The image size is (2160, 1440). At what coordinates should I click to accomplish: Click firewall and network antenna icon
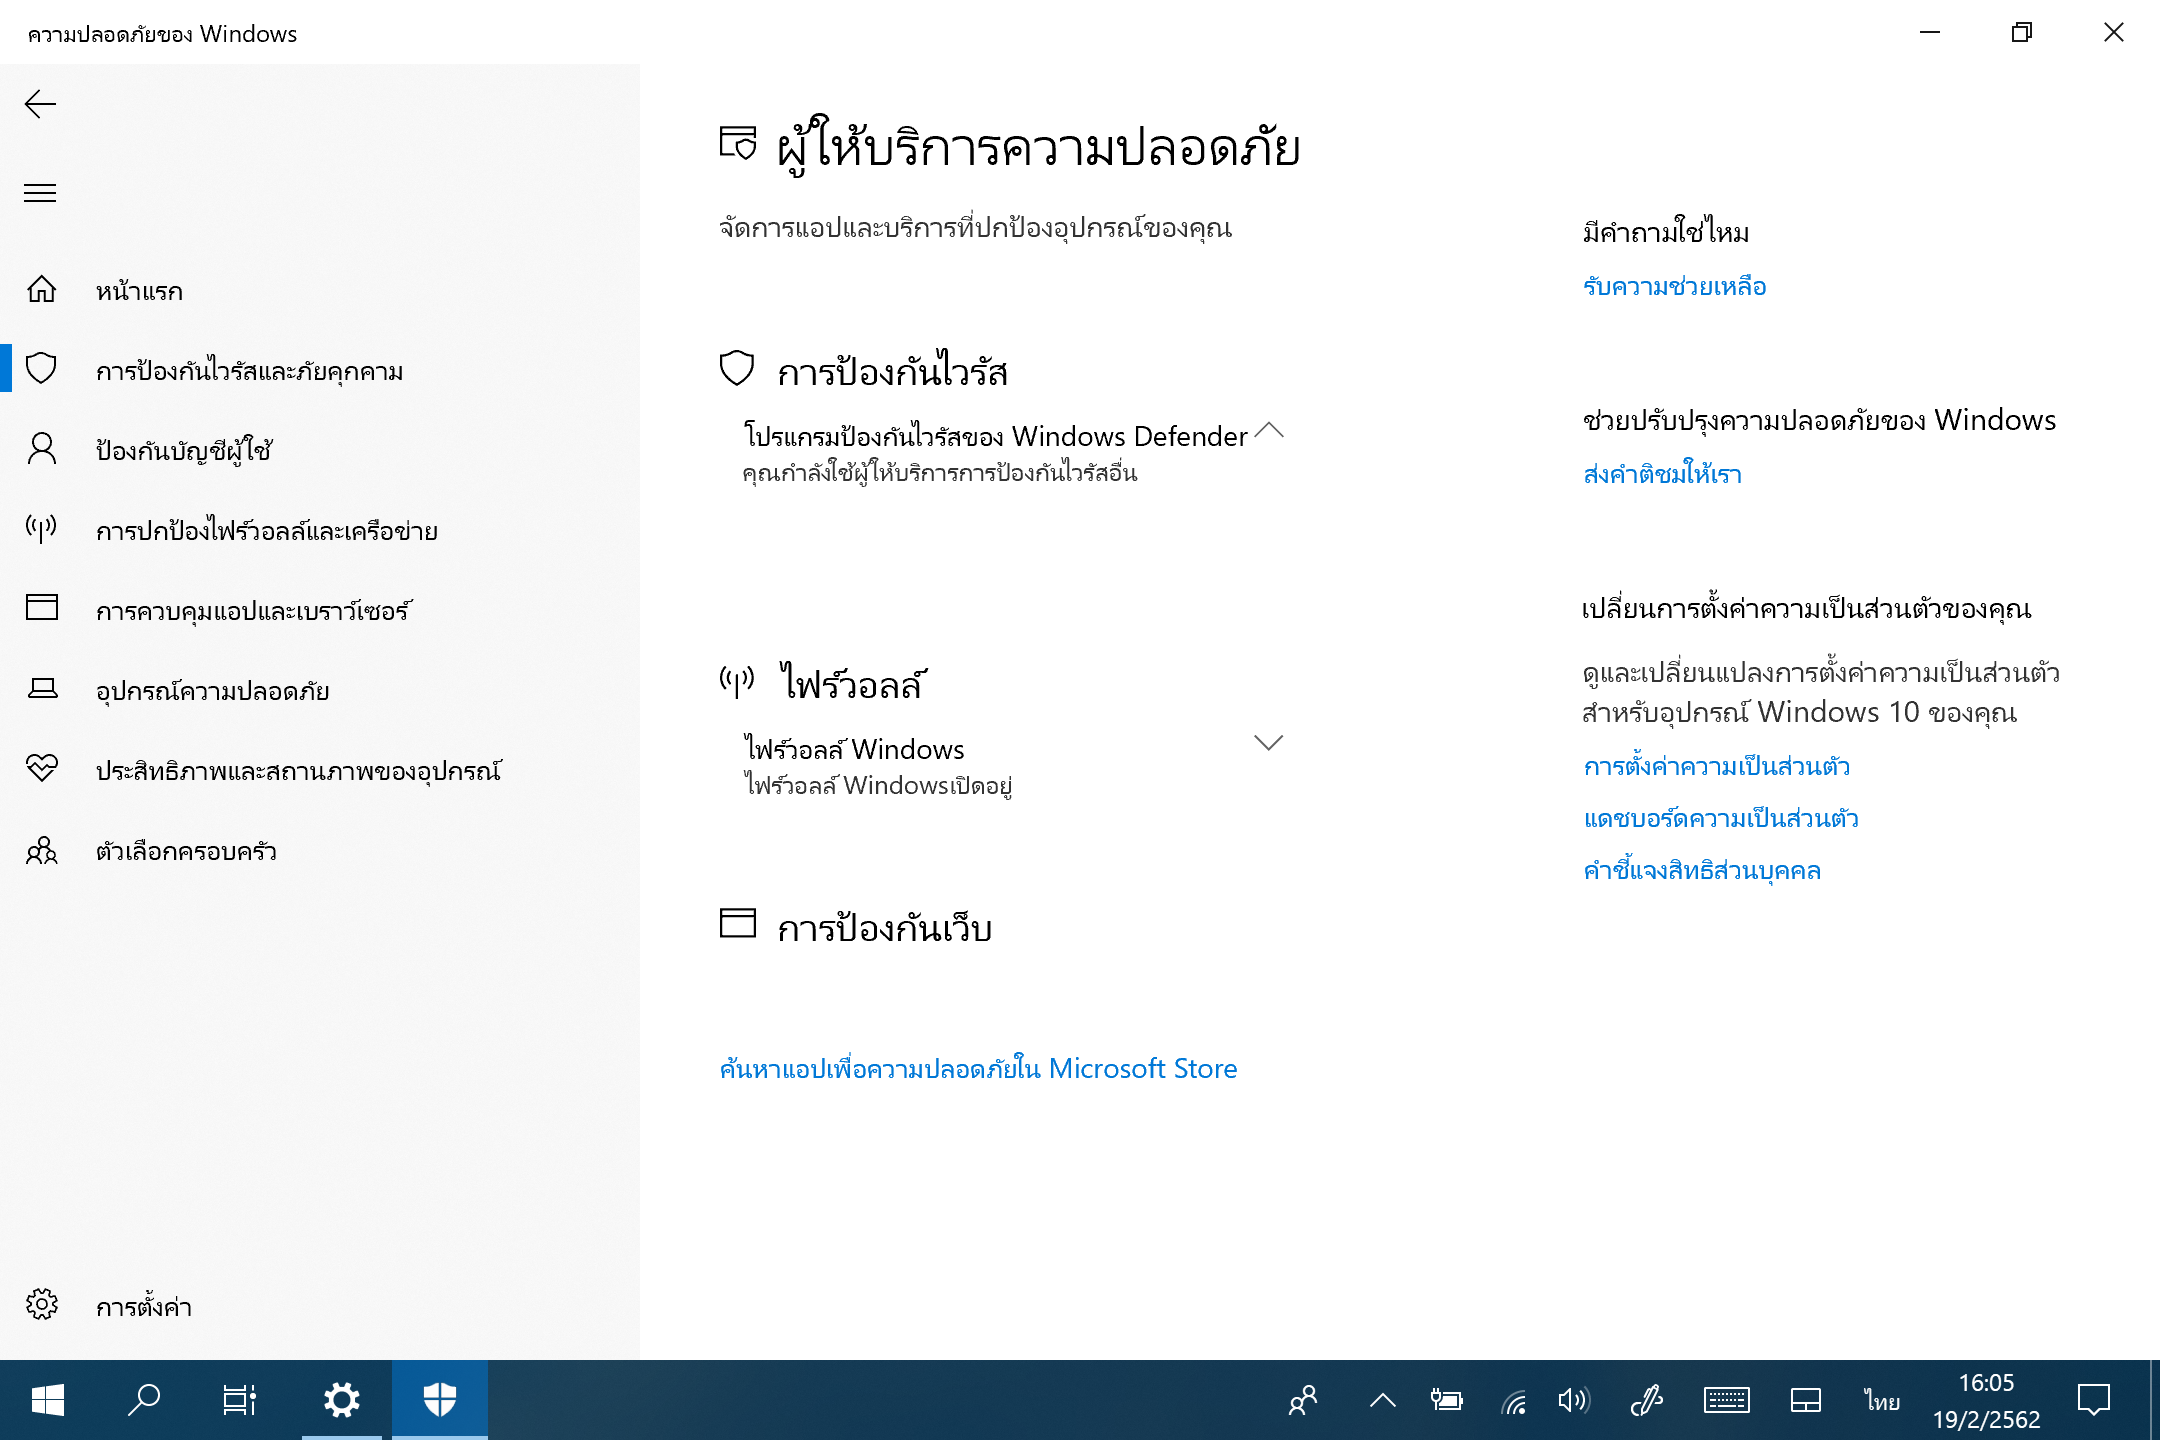tap(41, 528)
